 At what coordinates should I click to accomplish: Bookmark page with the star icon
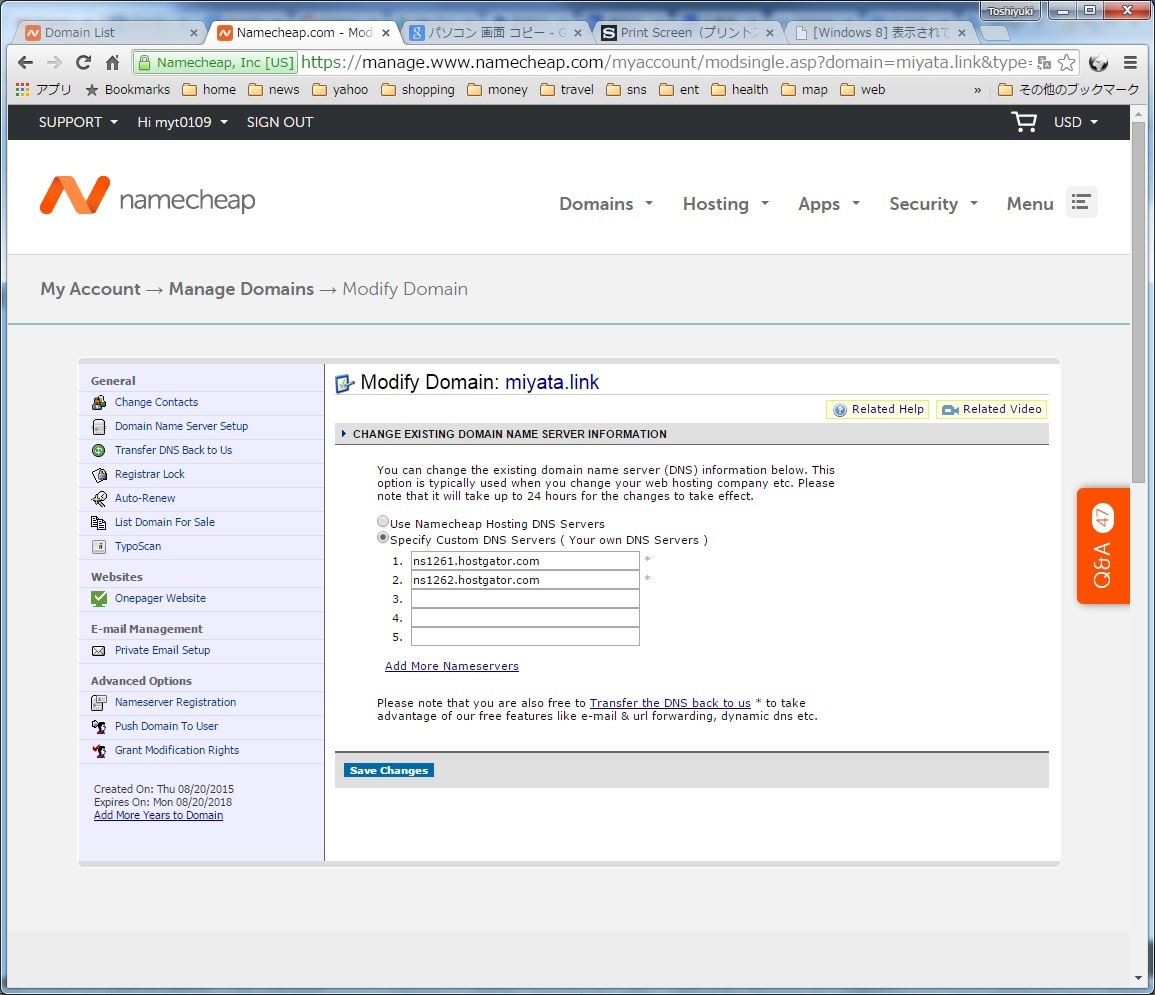coord(1067,62)
